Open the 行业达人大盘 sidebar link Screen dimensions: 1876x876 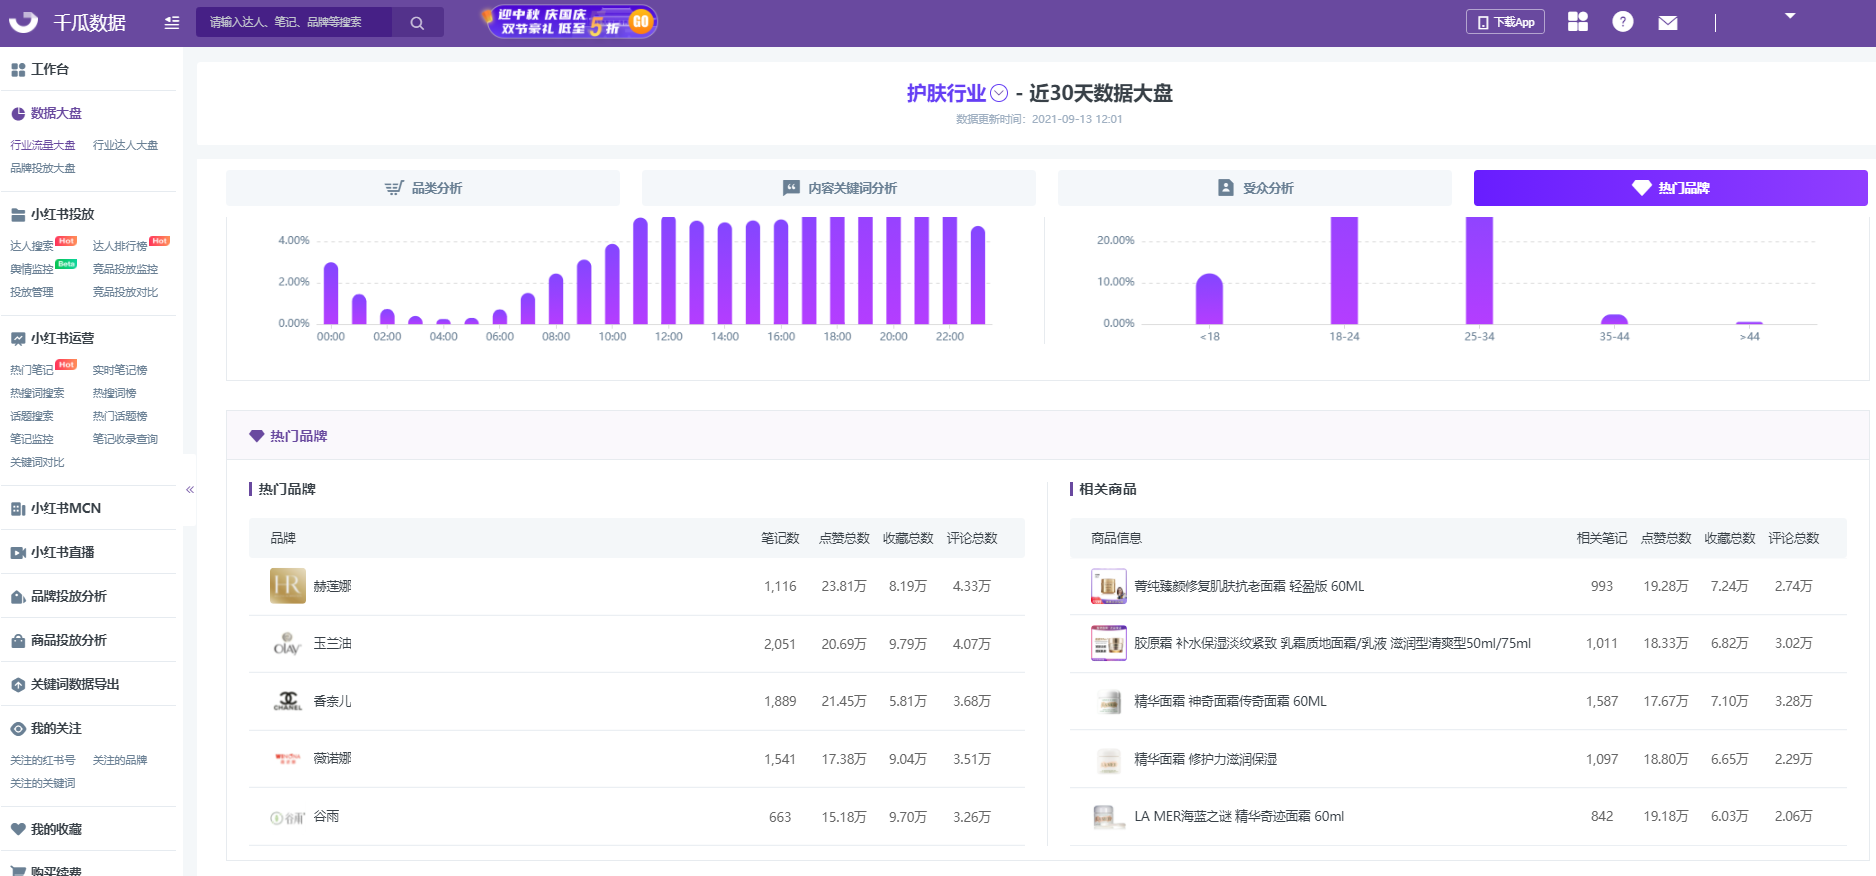tap(125, 145)
